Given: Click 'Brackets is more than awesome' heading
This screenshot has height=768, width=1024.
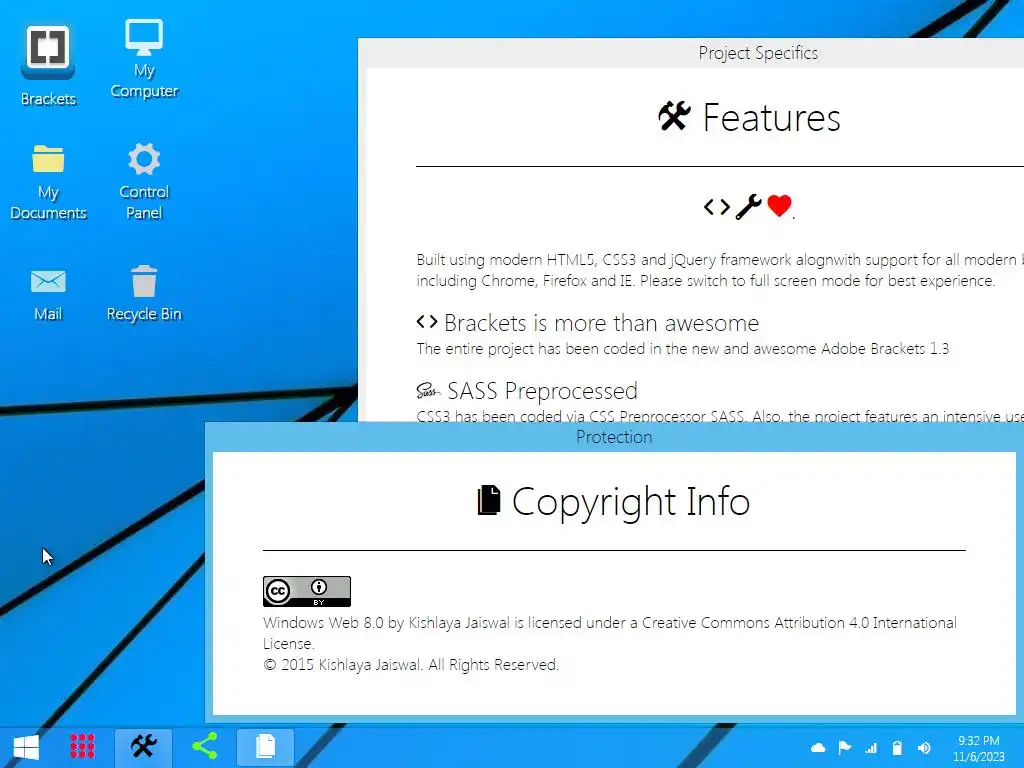Looking at the screenshot, I should pyautogui.click(x=601, y=323).
